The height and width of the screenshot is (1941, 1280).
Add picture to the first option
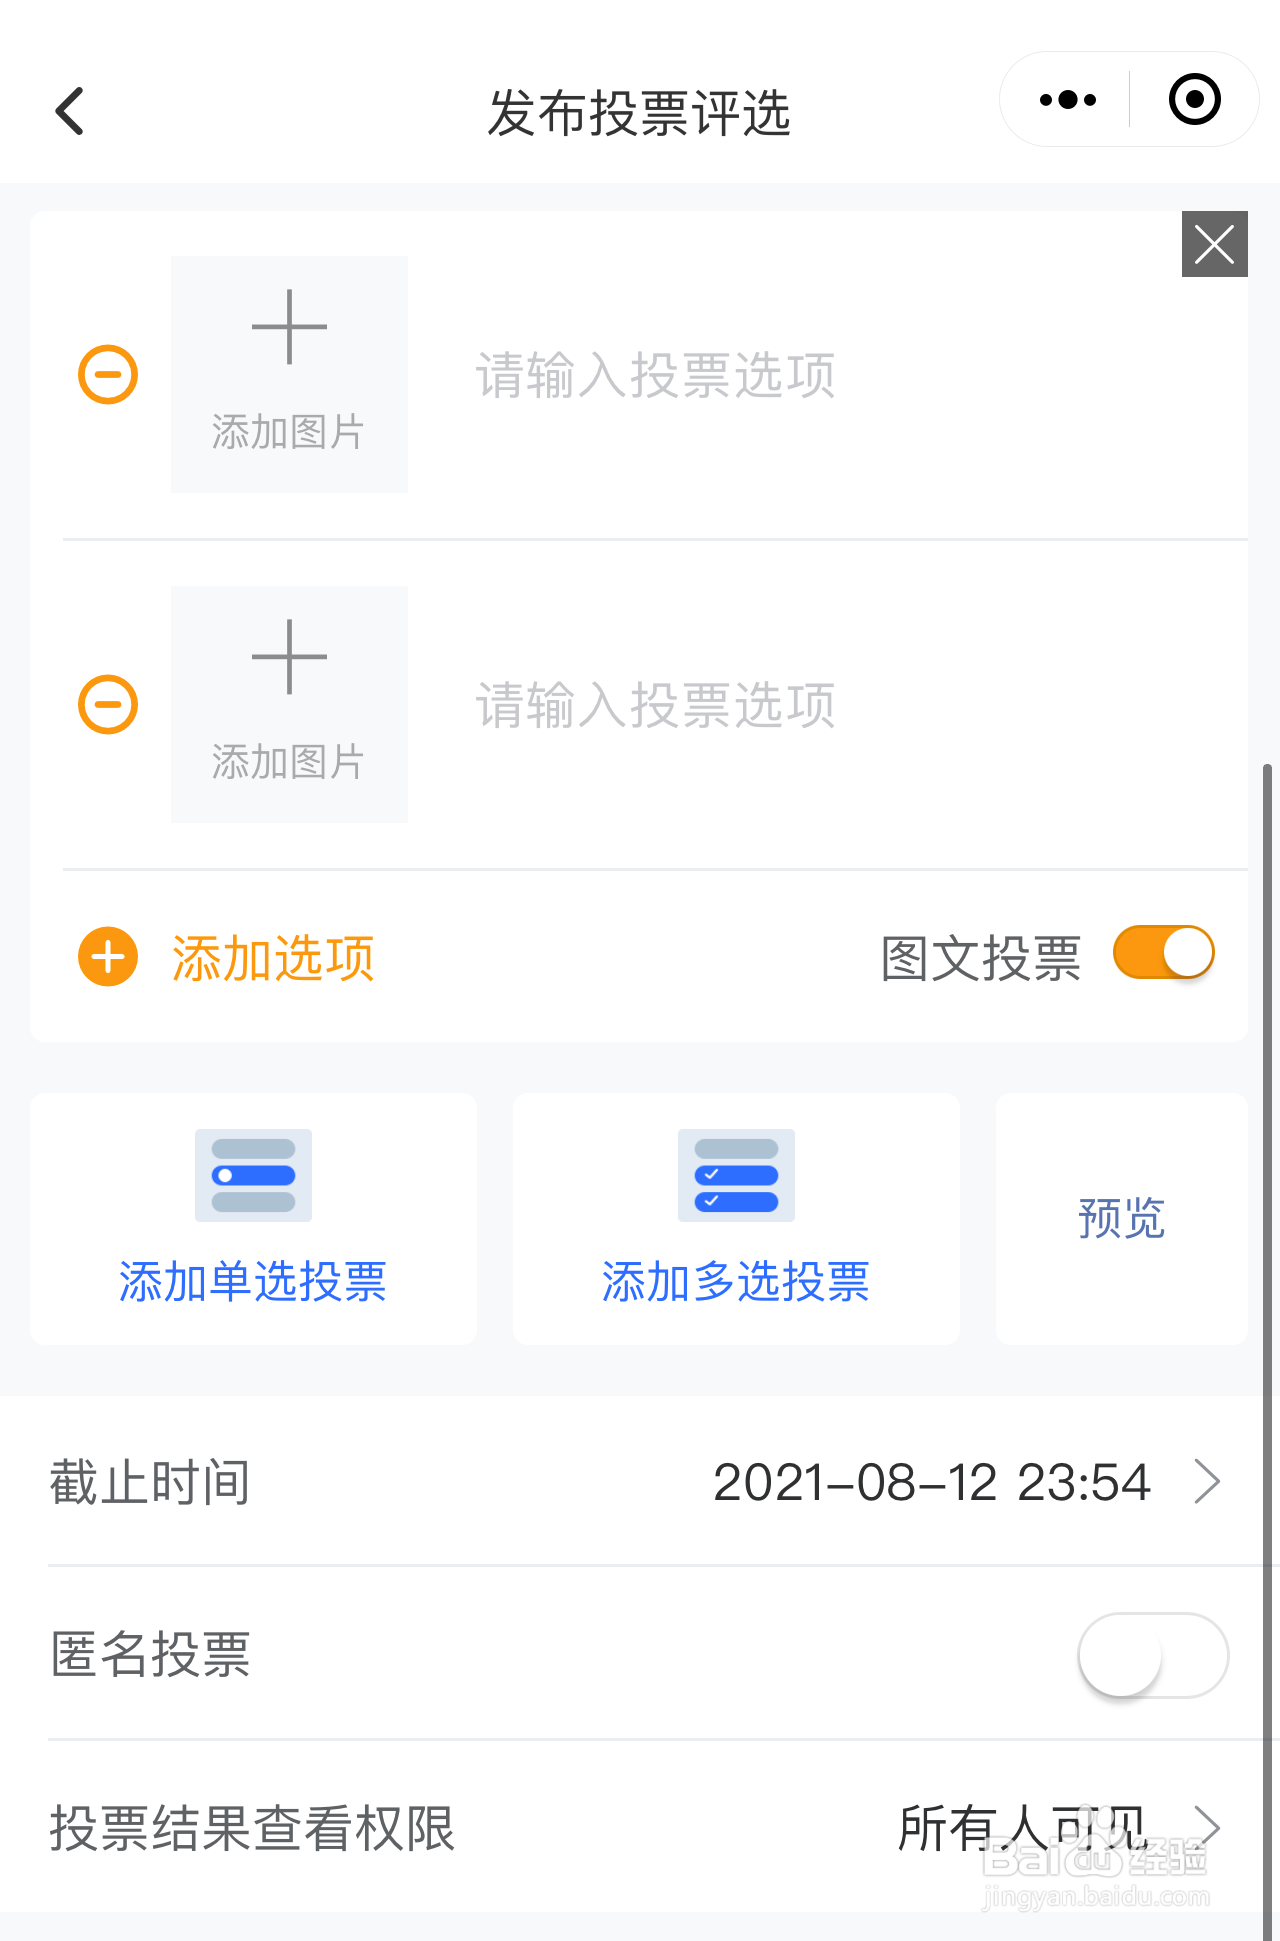click(x=289, y=374)
